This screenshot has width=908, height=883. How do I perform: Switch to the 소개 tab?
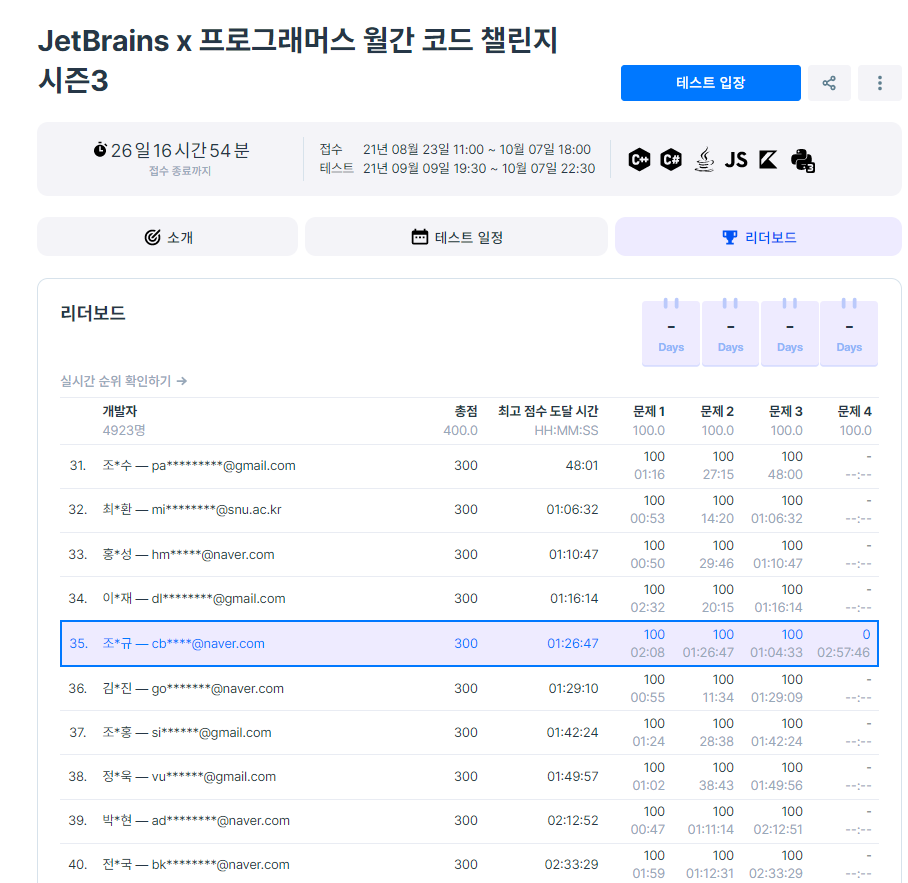click(167, 237)
